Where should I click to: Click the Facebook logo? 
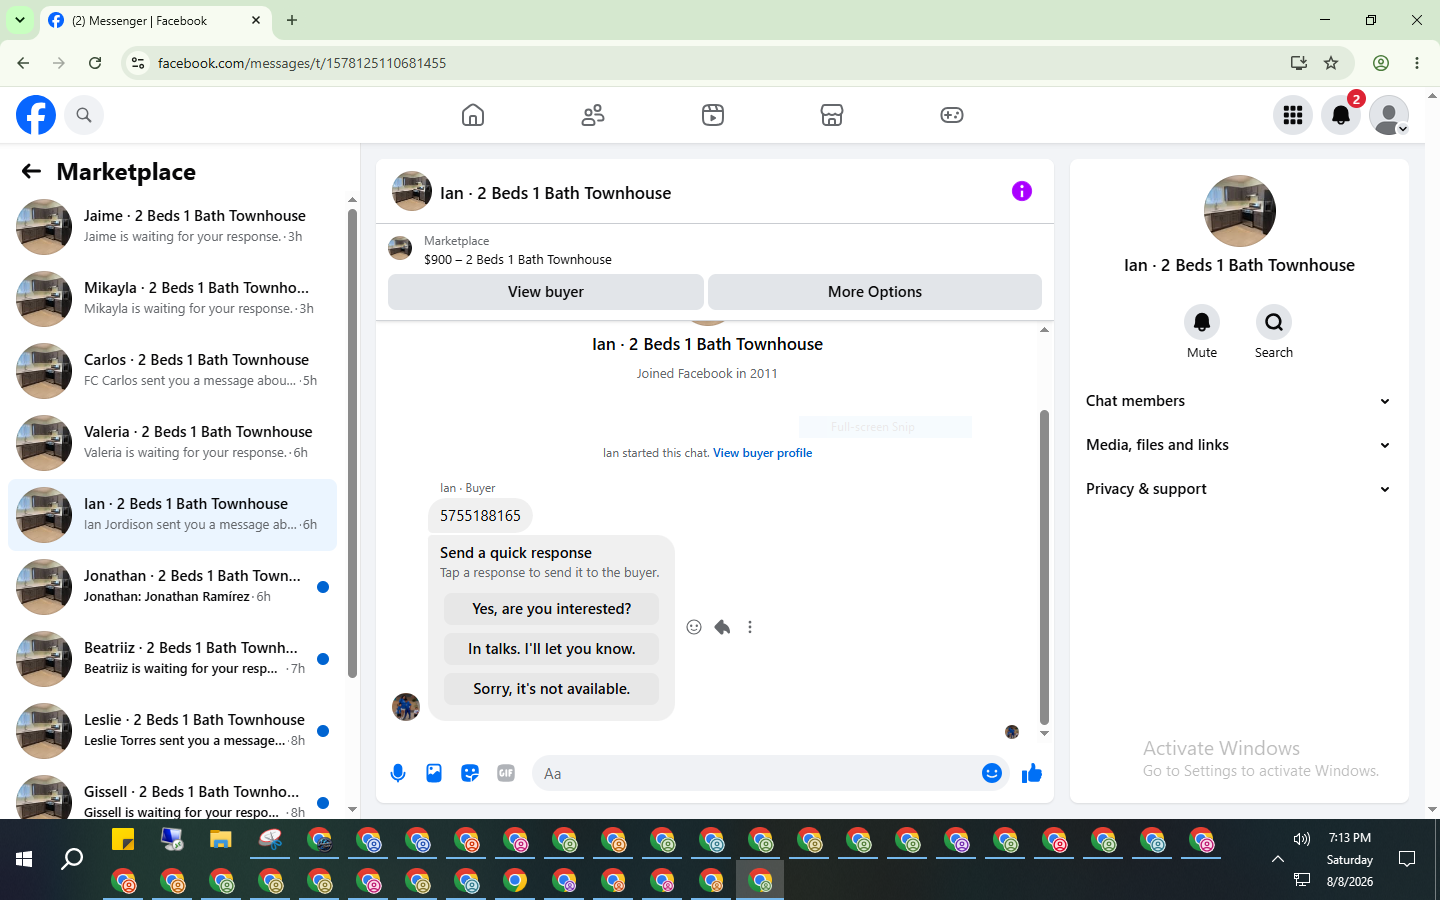36,115
